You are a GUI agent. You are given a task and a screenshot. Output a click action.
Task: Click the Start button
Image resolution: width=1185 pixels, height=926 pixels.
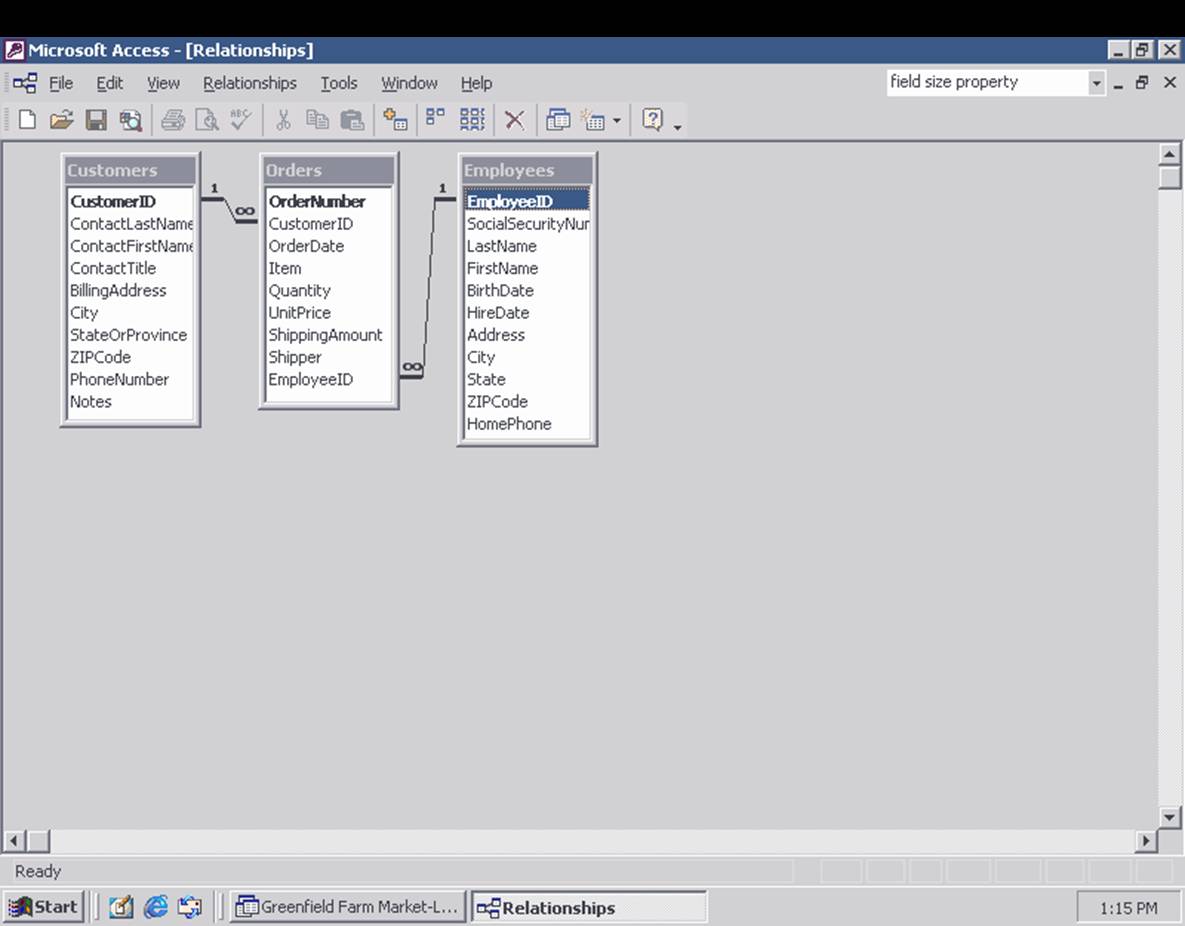click(43, 907)
